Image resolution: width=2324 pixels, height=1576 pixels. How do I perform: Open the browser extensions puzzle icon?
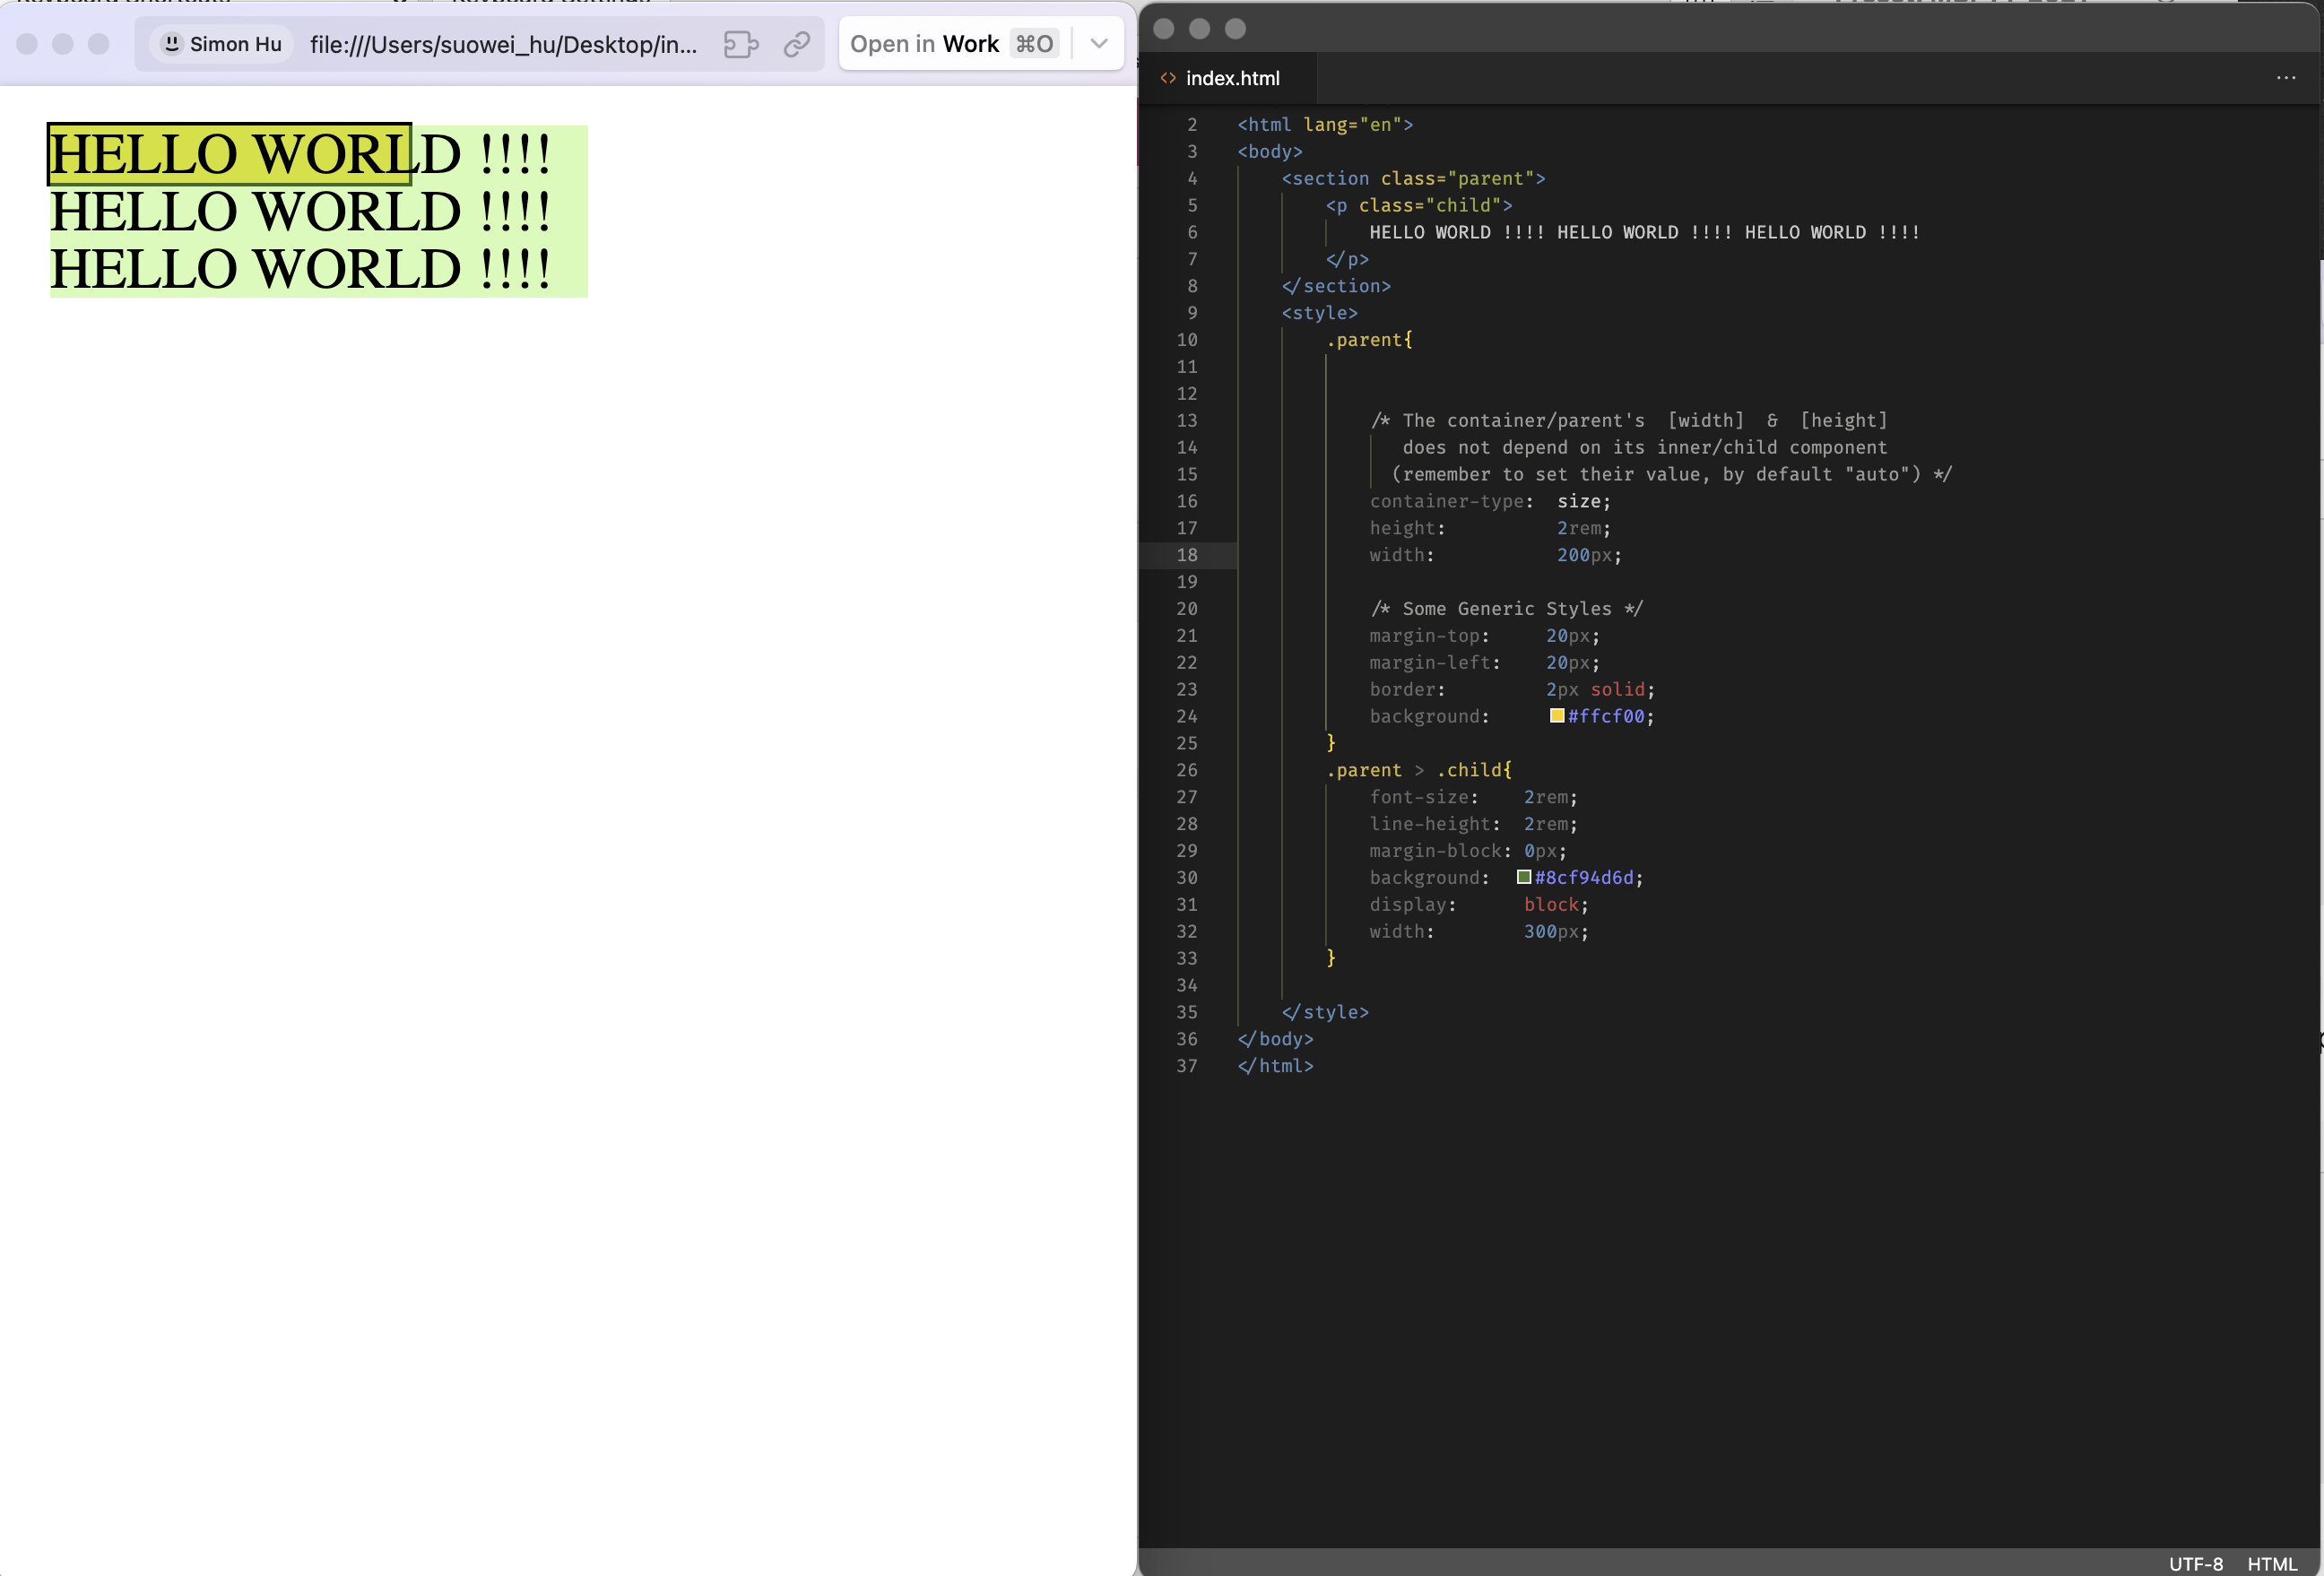coord(741,44)
